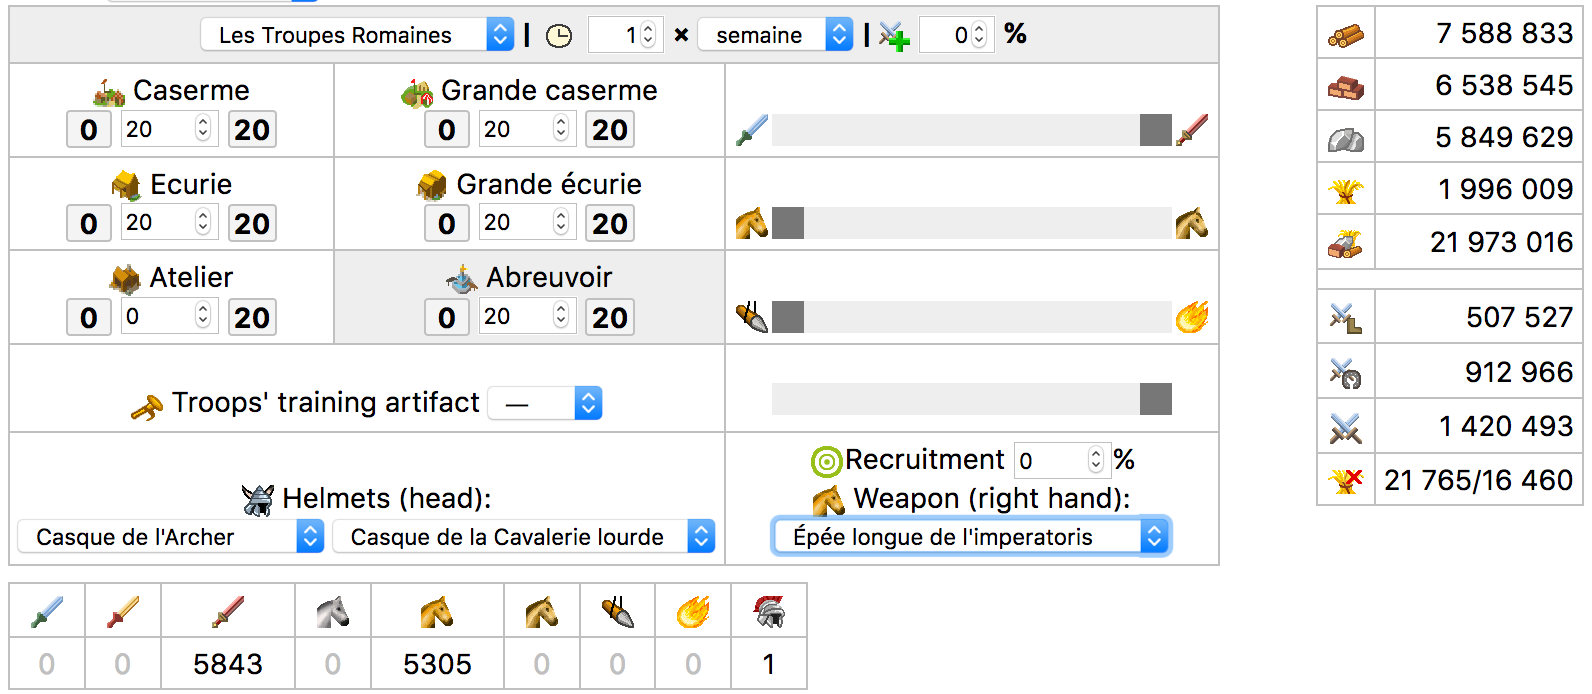Click the iron ore resource icon
1592x694 pixels.
pos(1345,139)
